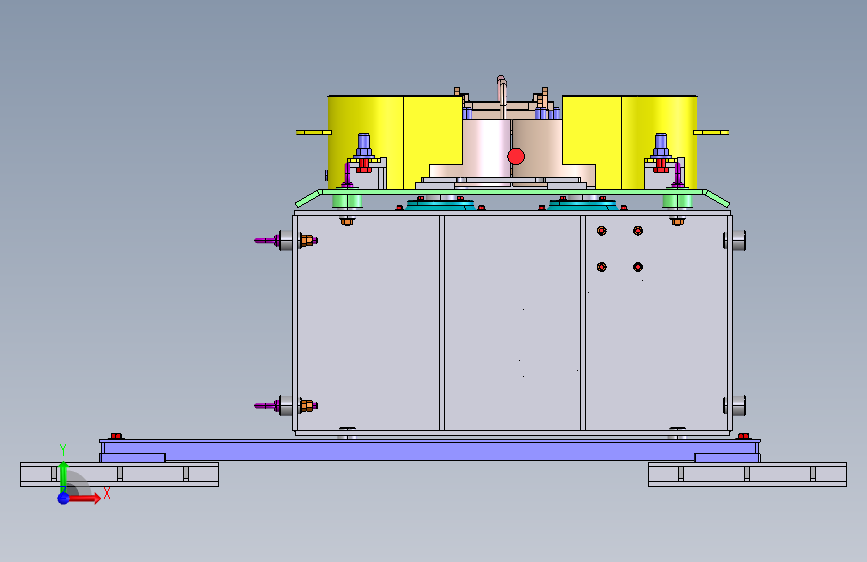Select the blue bolt inside the left yellow housing

[363, 145]
